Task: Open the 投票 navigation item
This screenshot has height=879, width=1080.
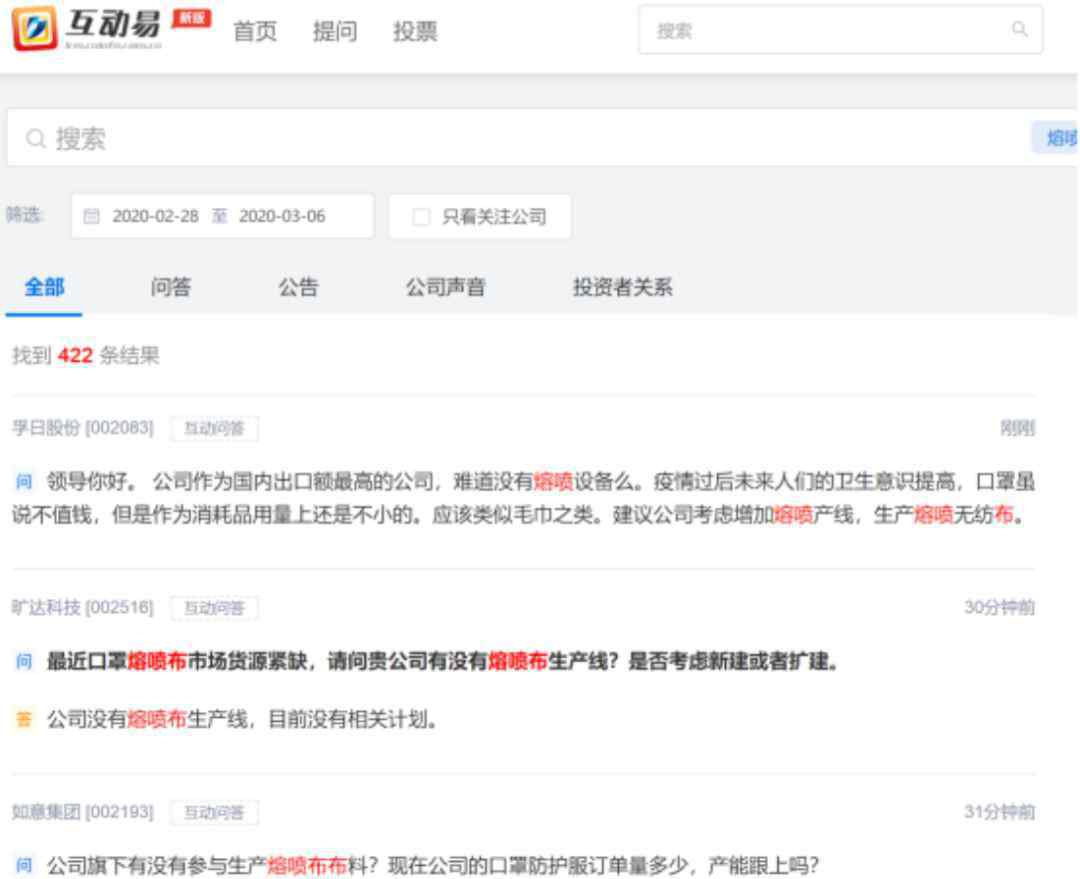Action: [x=415, y=31]
